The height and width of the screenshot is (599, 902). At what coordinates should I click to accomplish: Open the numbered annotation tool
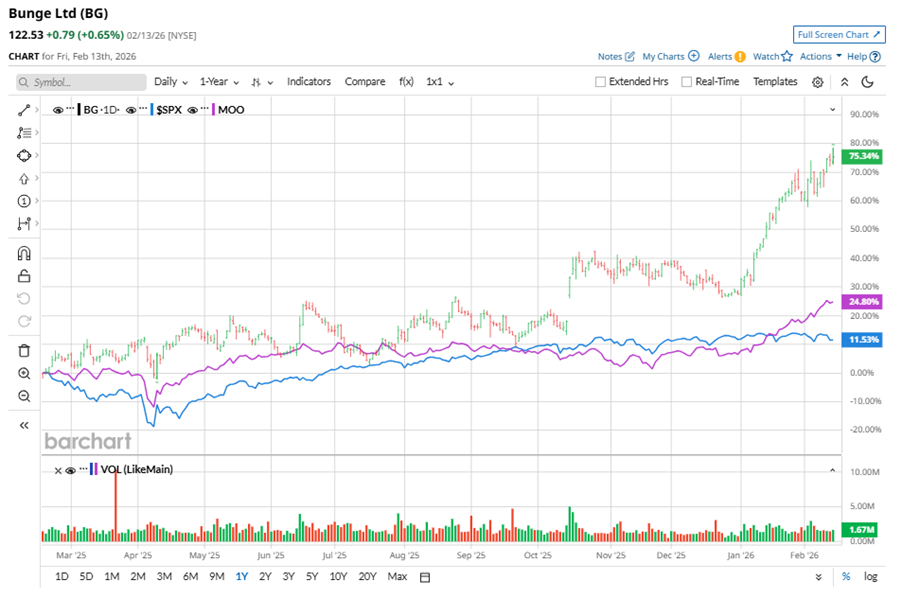(24, 201)
